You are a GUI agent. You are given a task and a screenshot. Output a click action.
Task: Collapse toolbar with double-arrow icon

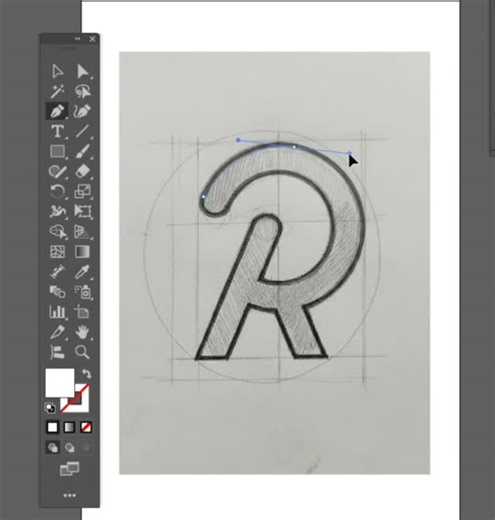[78, 39]
